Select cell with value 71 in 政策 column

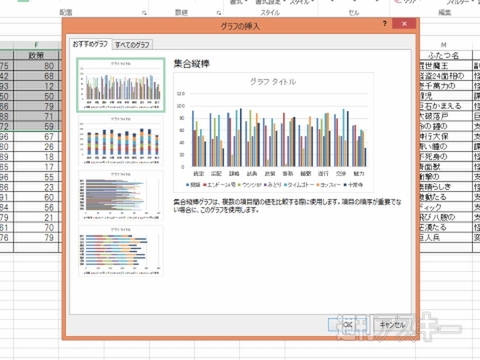36,116
